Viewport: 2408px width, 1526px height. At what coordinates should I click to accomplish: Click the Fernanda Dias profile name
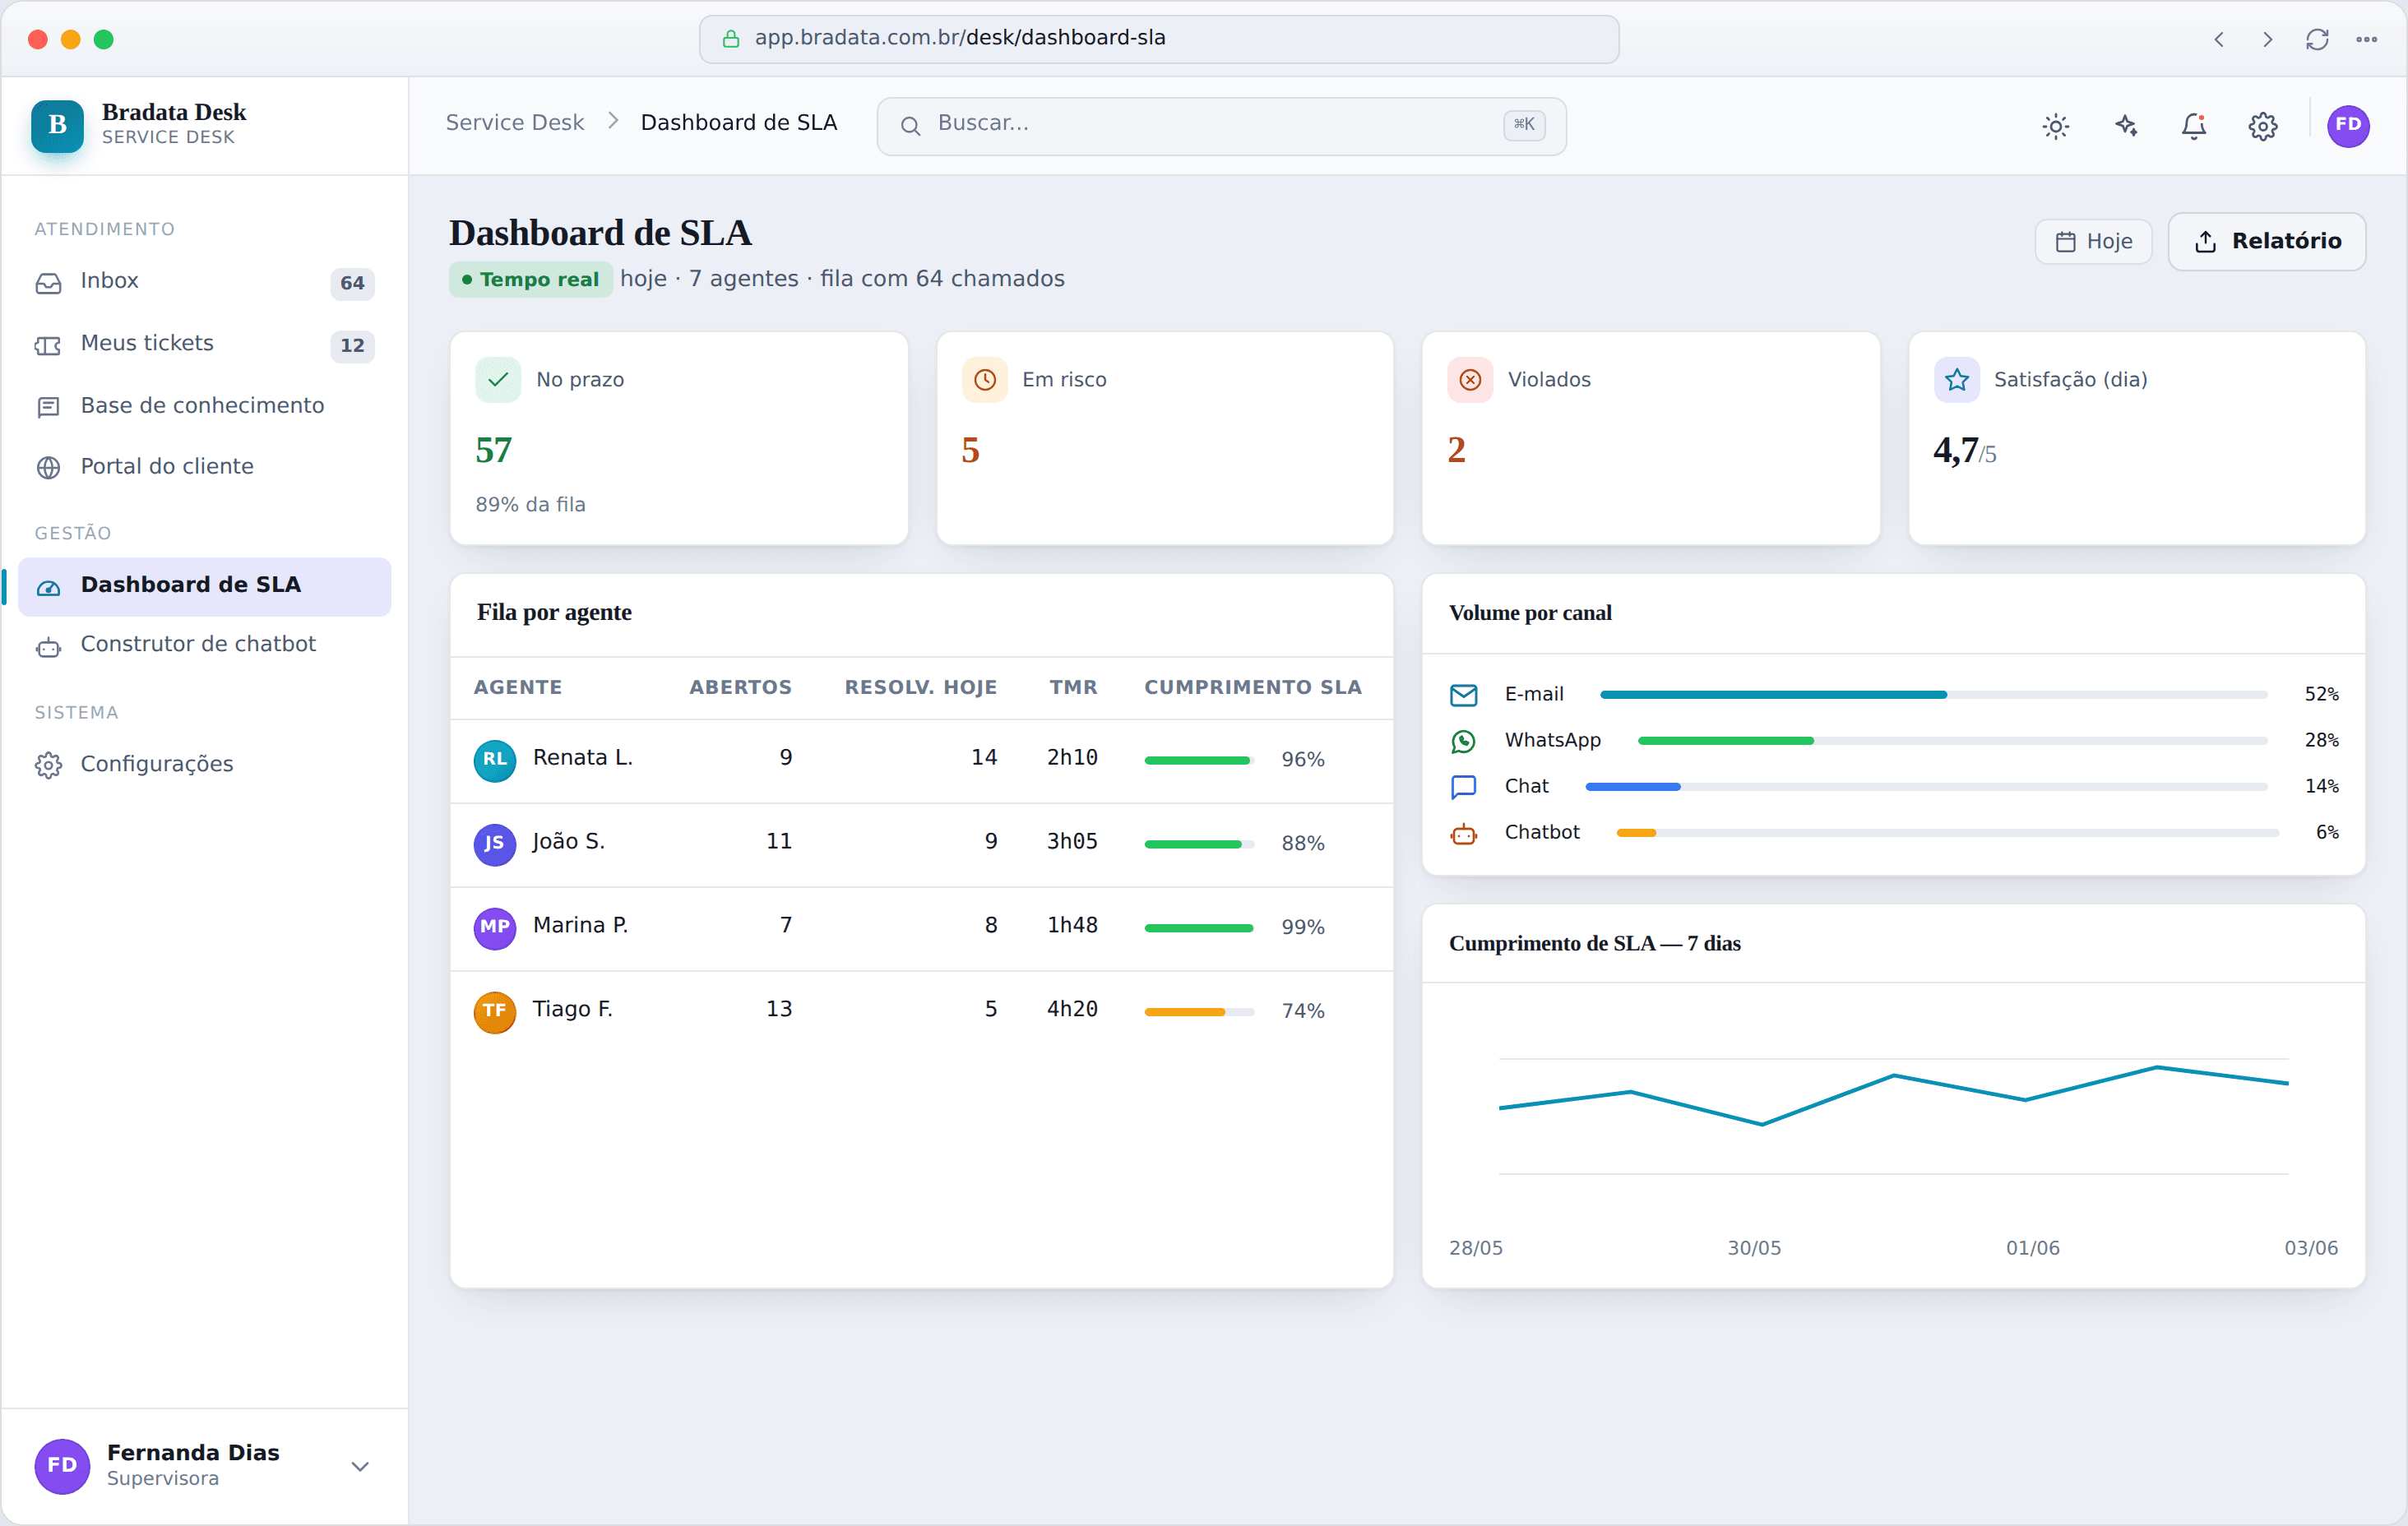(x=193, y=1452)
